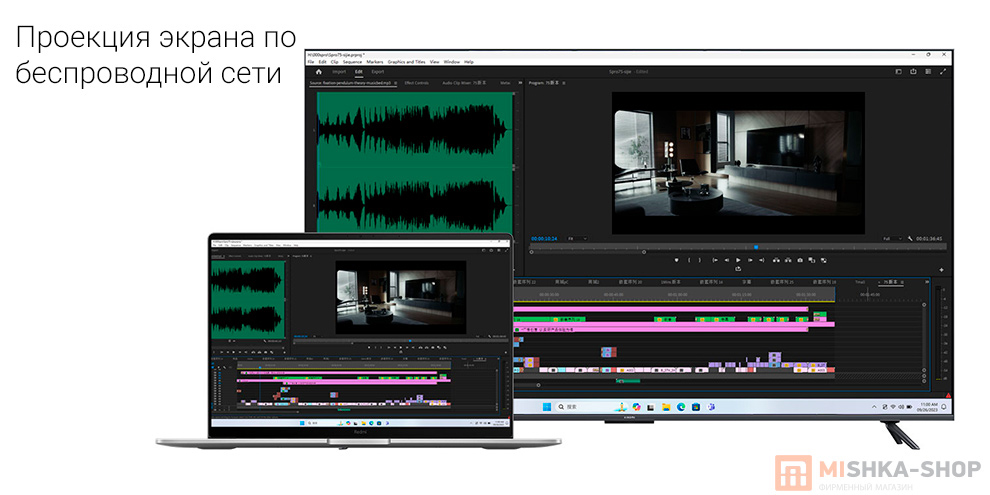Image resolution: width=990 pixels, height=495 pixels.
Task: Click the Step Forward One Frame button
Action: click(x=750, y=260)
